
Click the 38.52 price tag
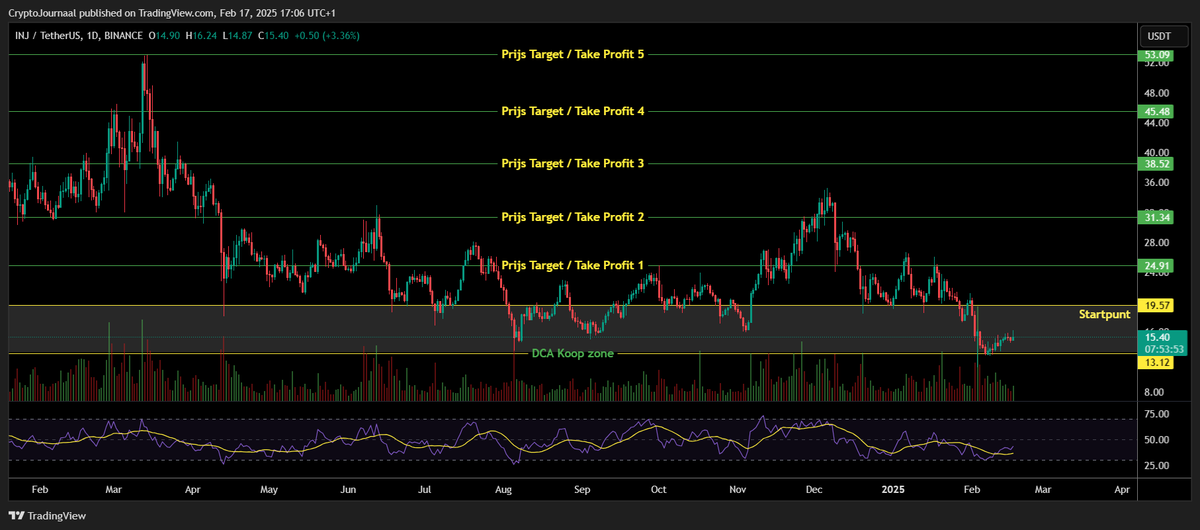1158,163
